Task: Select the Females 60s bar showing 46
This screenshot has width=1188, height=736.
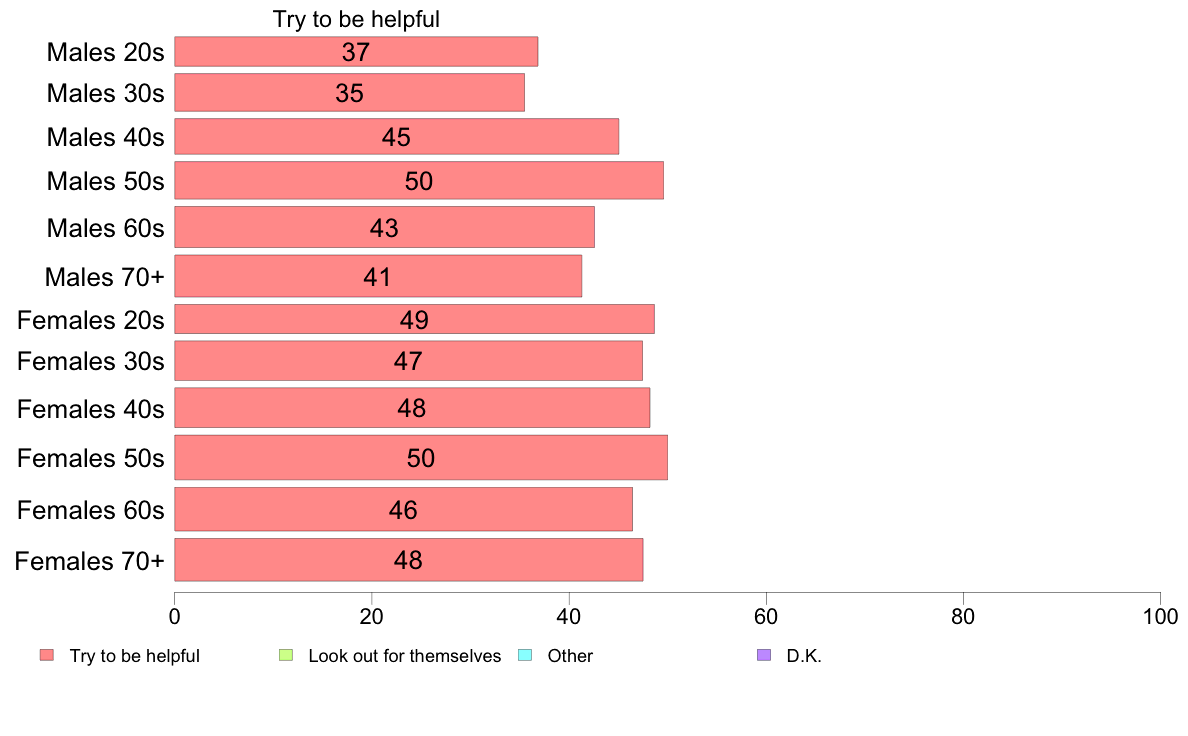Action: [x=403, y=509]
